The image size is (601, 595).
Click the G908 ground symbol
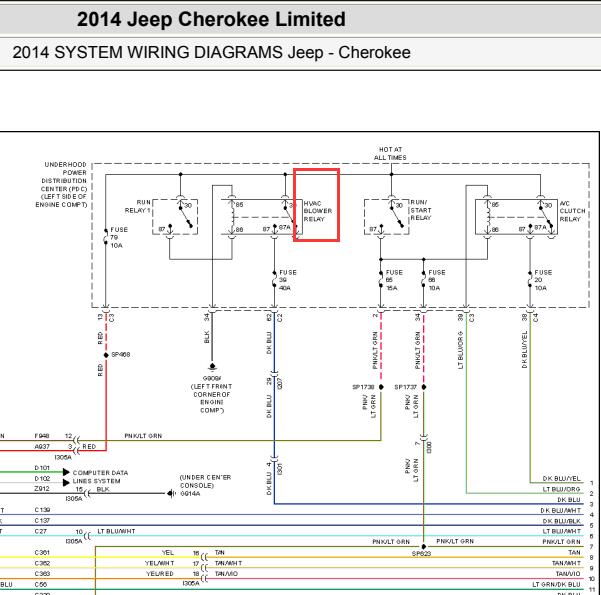click(212, 367)
